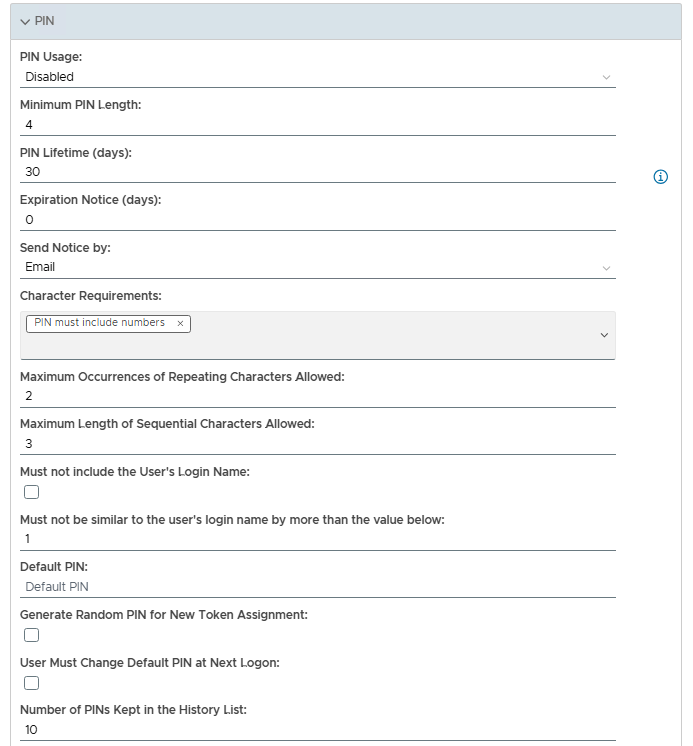This screenshot has height=746, width=693.
Task: Click the 'PIN must include numbers' chip
Action: point(100,323)
